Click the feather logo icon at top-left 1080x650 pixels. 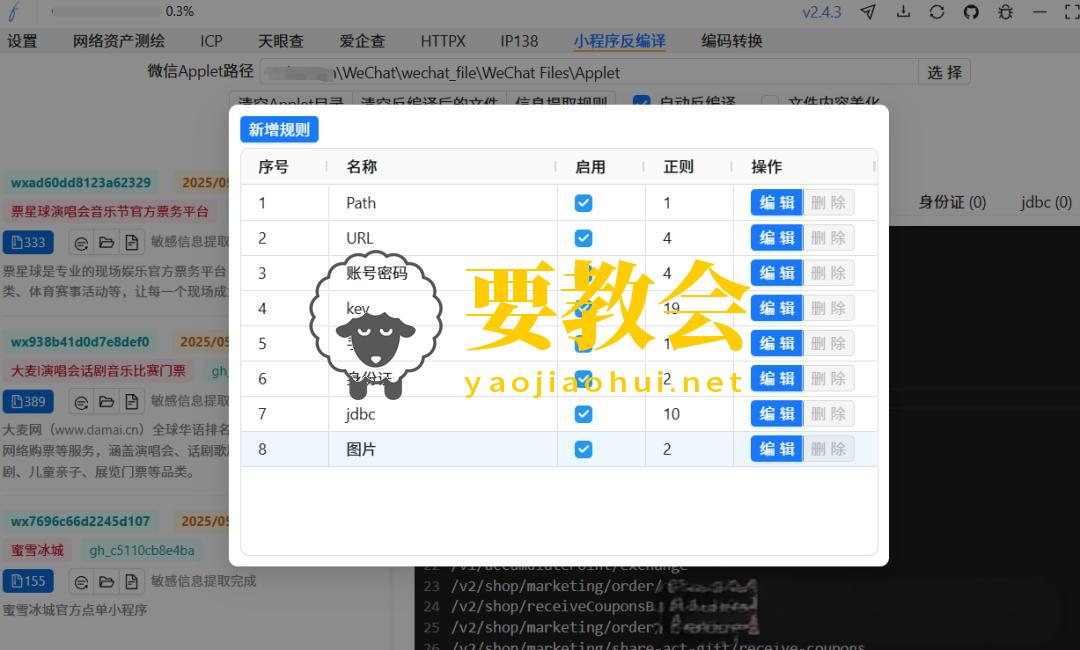[14, 12]
